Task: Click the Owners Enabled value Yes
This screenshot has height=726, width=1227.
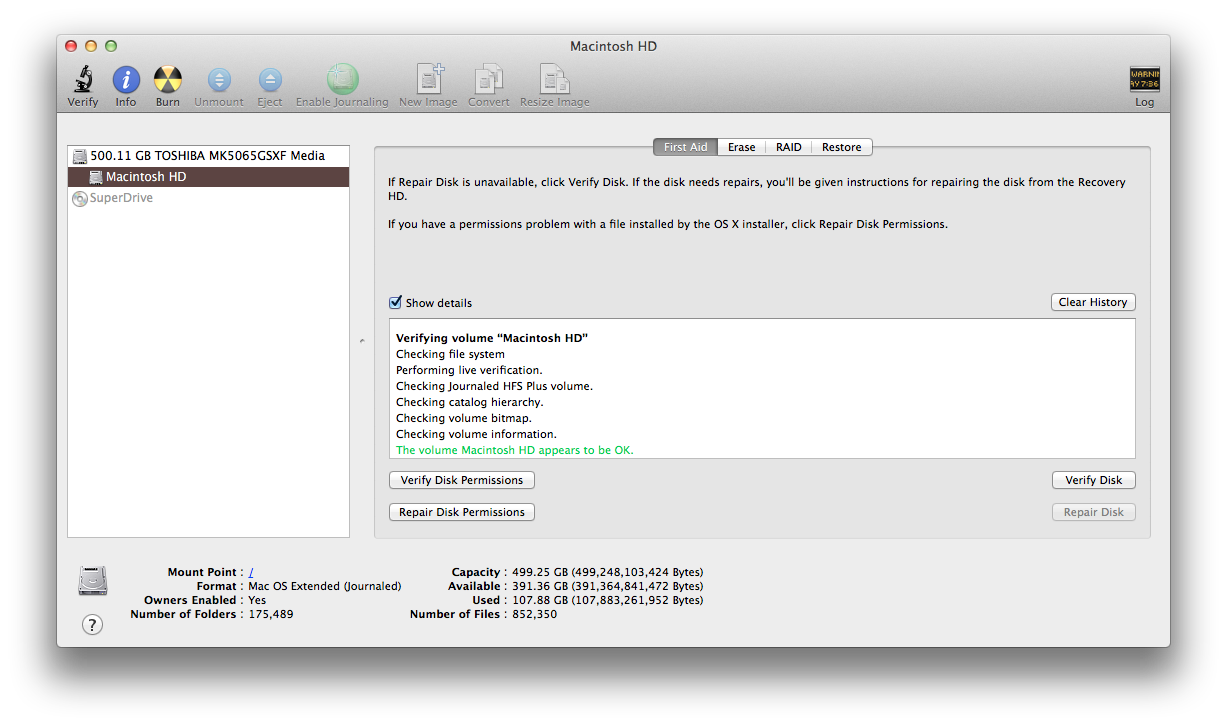Action: (257, 600)
